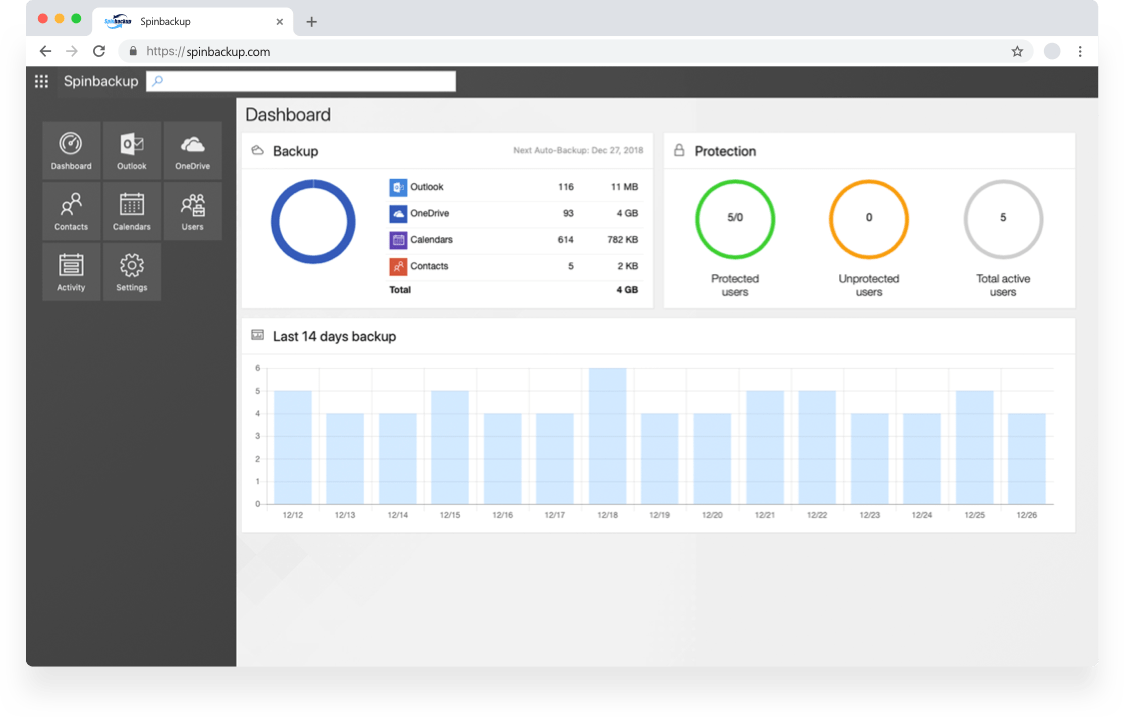Click the Contacts icon in Backup table
Viewport: 1124px width, 718px height.
[398, 267]
